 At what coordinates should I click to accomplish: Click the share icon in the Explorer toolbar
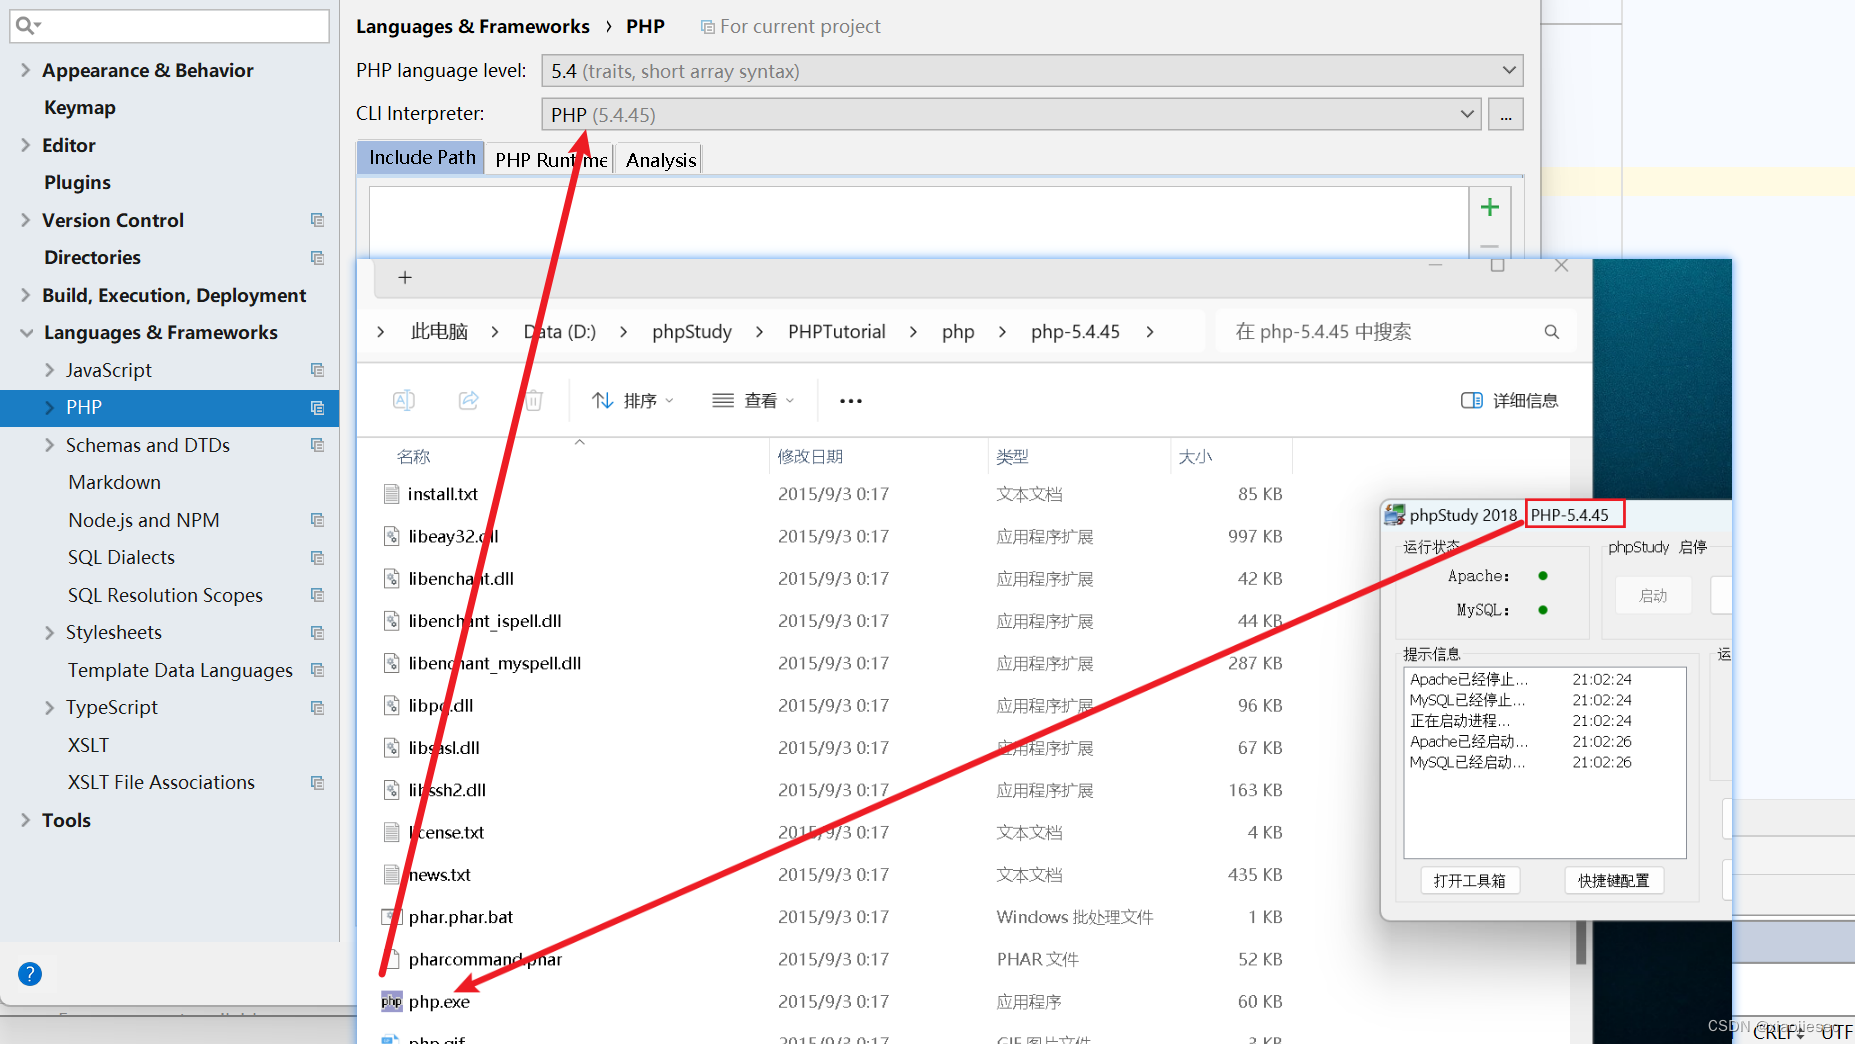pos(468,400)
